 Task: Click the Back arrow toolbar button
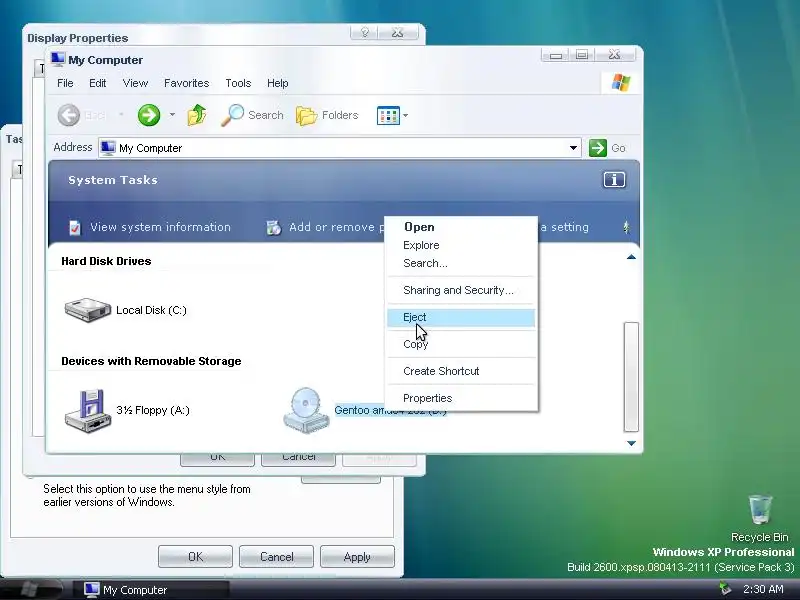(68, 115)
